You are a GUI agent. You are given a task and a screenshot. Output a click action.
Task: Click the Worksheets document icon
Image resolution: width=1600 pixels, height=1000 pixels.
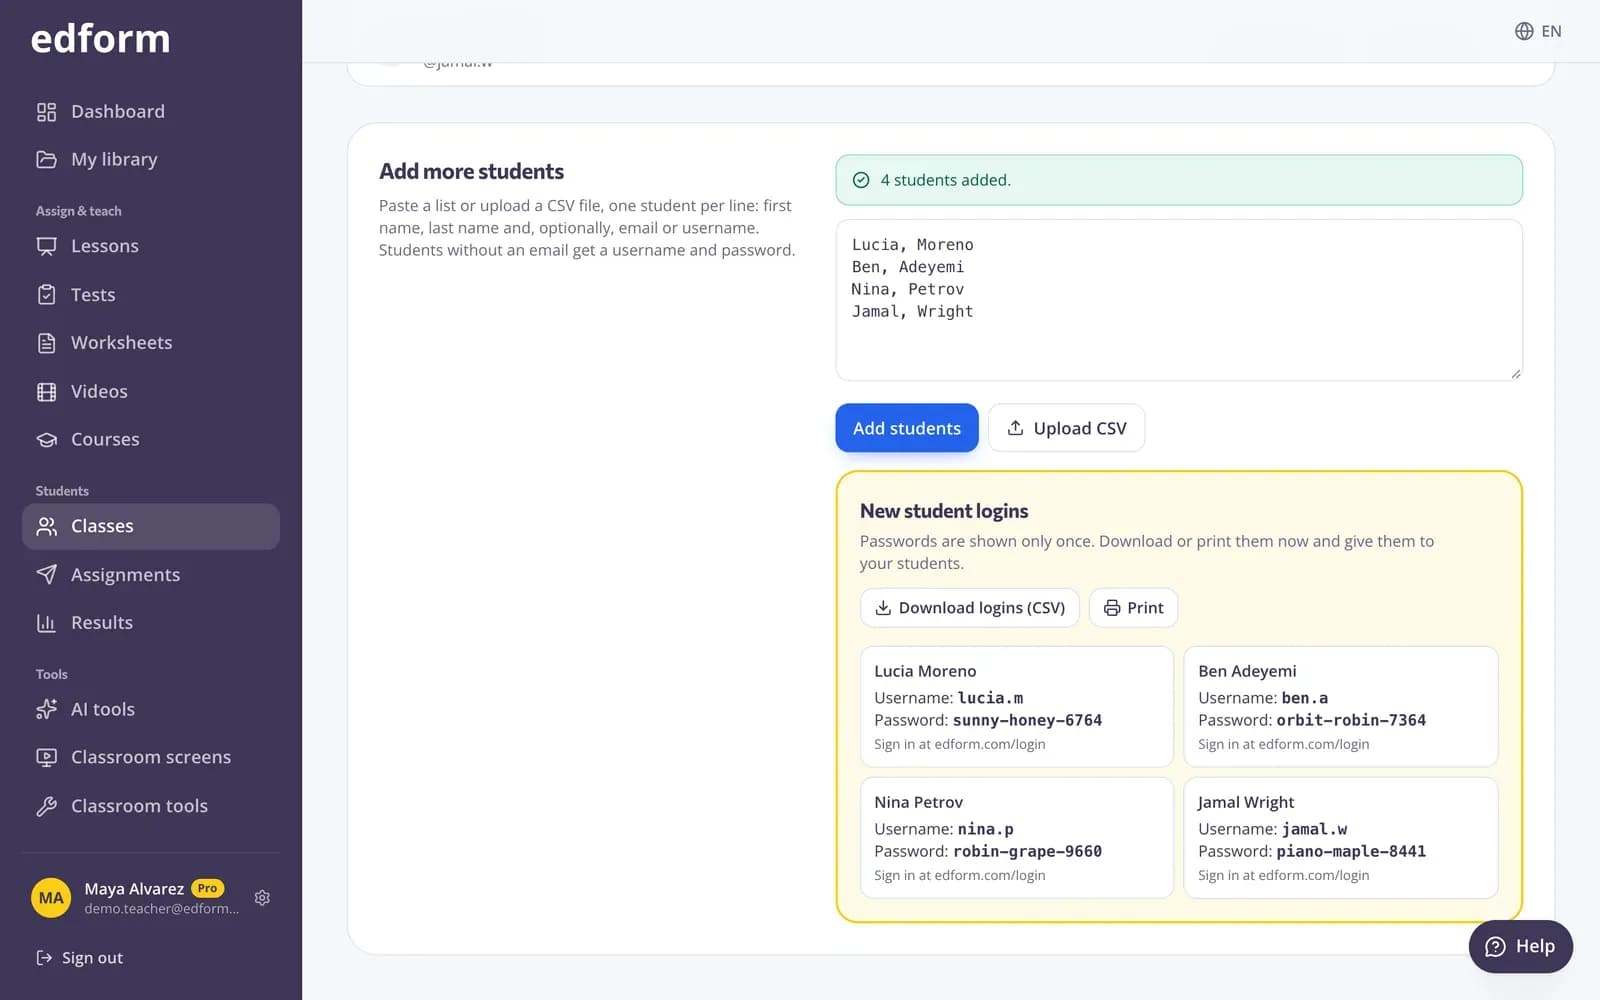pyautogui.click(x=46, y=343)
